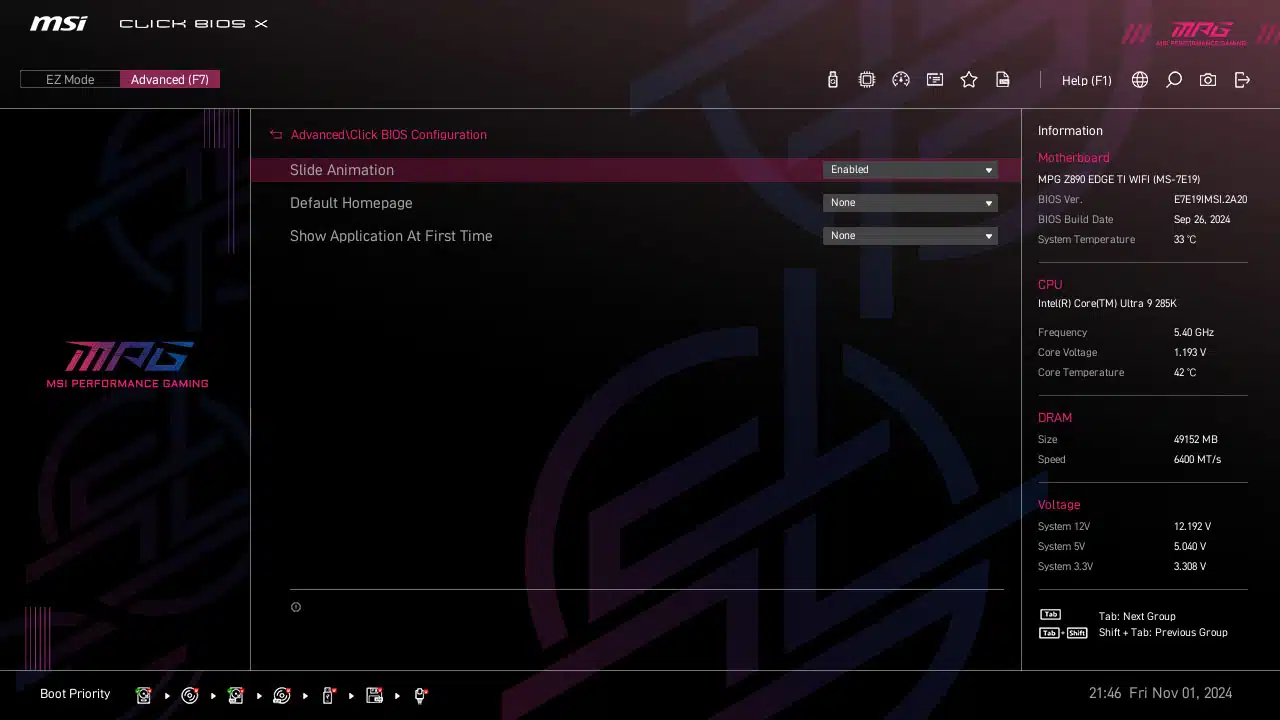The height and width of the screenshot is (720, 1280).
Task: Open Show Application At First Time dropdown
Action: pos(909,236)
